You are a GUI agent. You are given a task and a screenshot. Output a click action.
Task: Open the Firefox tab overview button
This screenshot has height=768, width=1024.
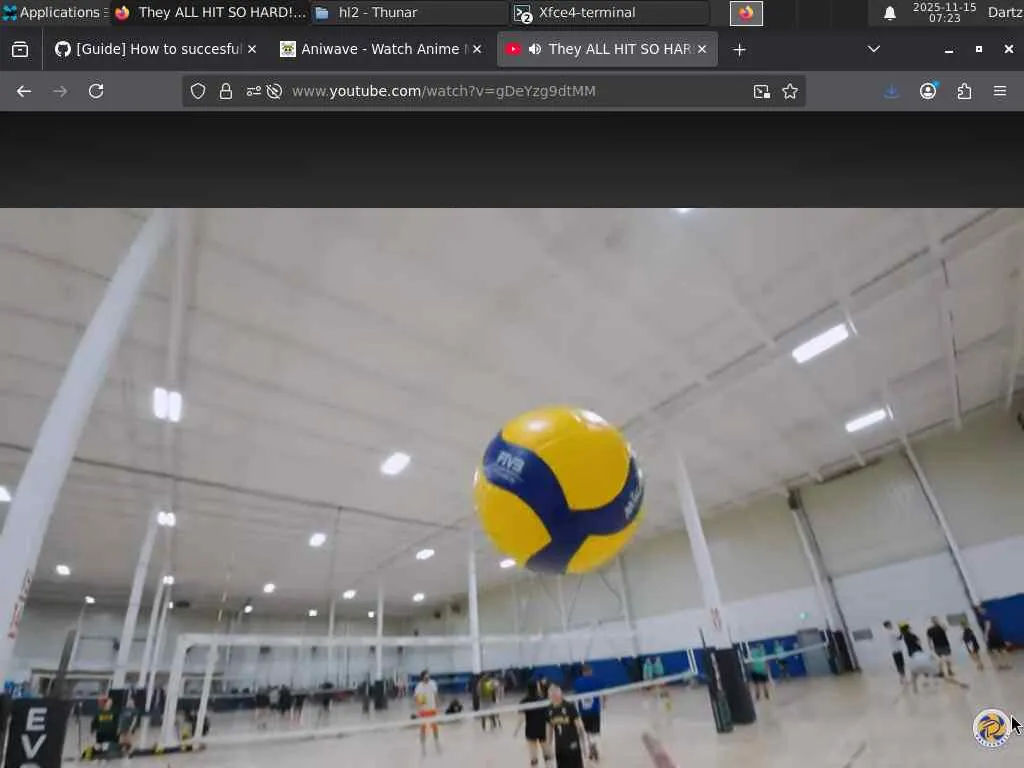(x=20, y=49)
